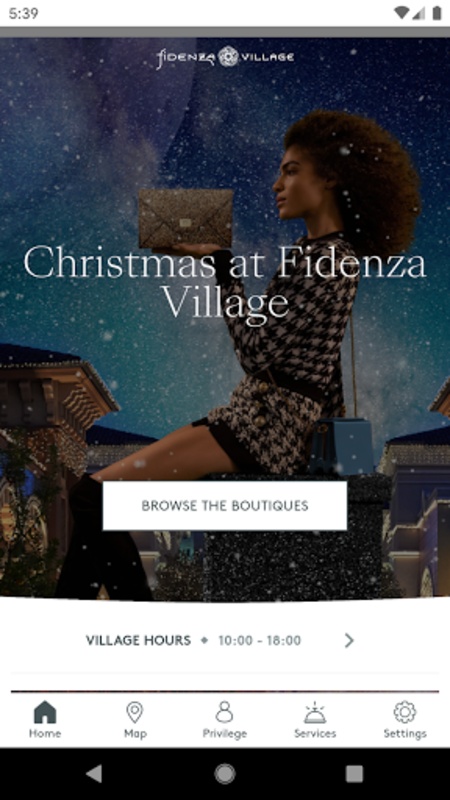
Task: Tap the Christmas at Fidenza Village headline
Action: pyautogui.click(x=225, y=282)
